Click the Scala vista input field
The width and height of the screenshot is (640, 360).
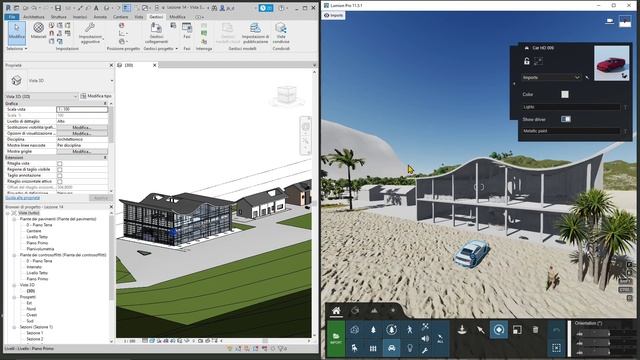coord(82,109)
